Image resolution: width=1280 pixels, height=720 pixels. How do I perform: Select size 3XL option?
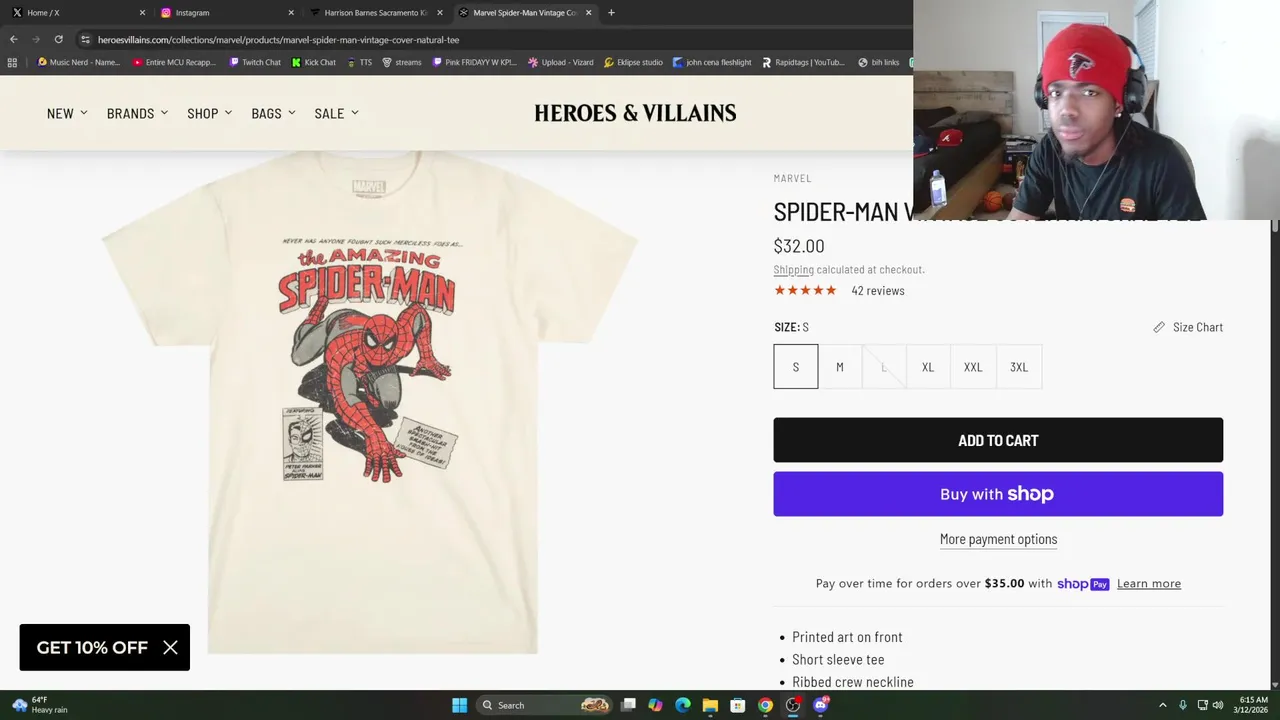1019,367
